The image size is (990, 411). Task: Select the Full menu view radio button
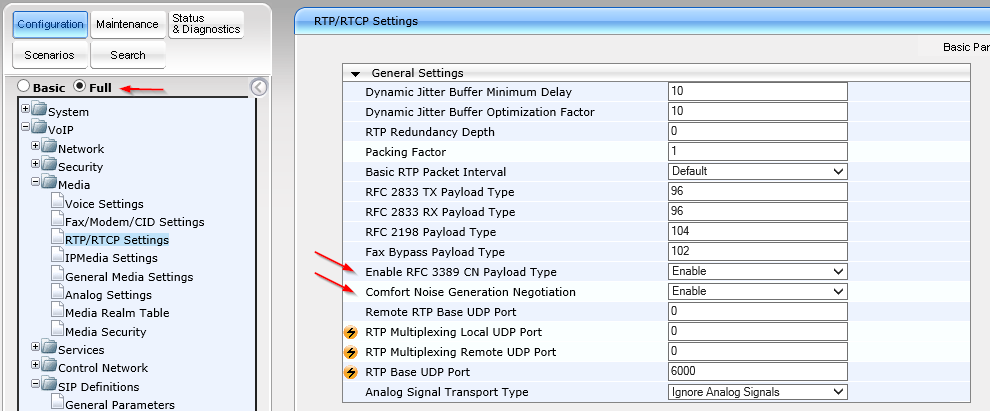(80, 86)
